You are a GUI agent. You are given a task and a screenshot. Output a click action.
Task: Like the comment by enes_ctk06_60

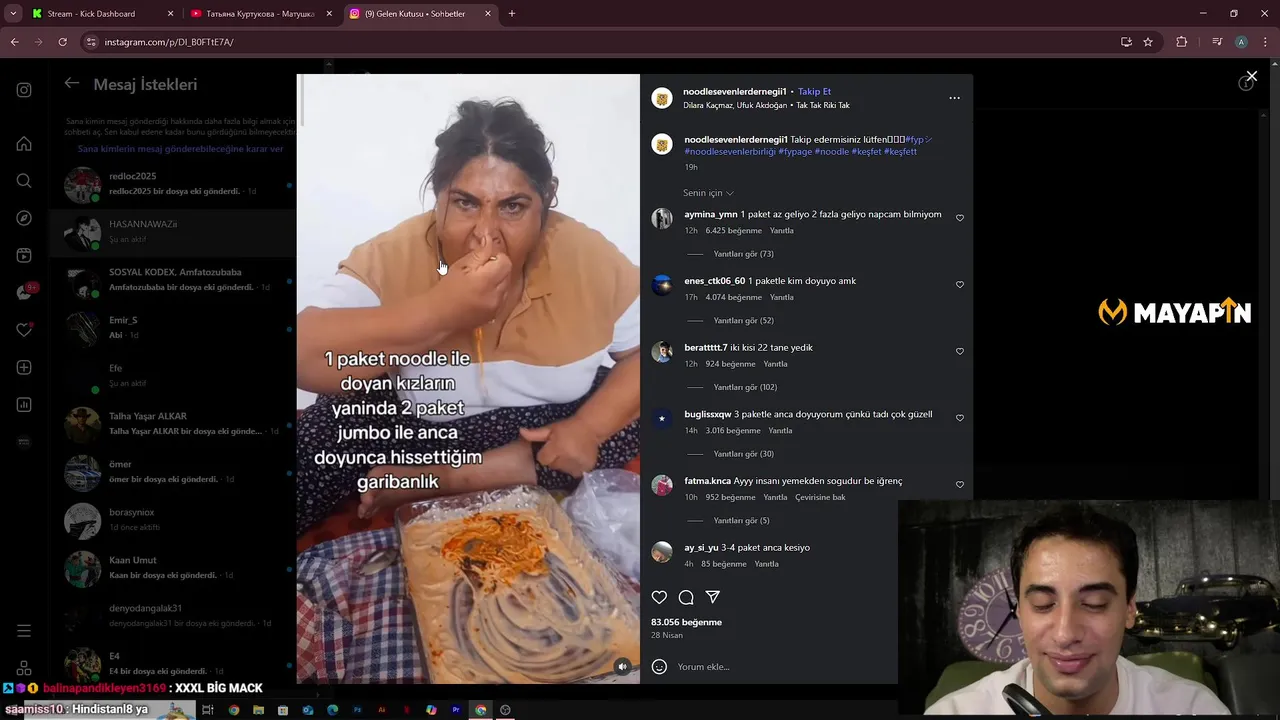[960, 285]
